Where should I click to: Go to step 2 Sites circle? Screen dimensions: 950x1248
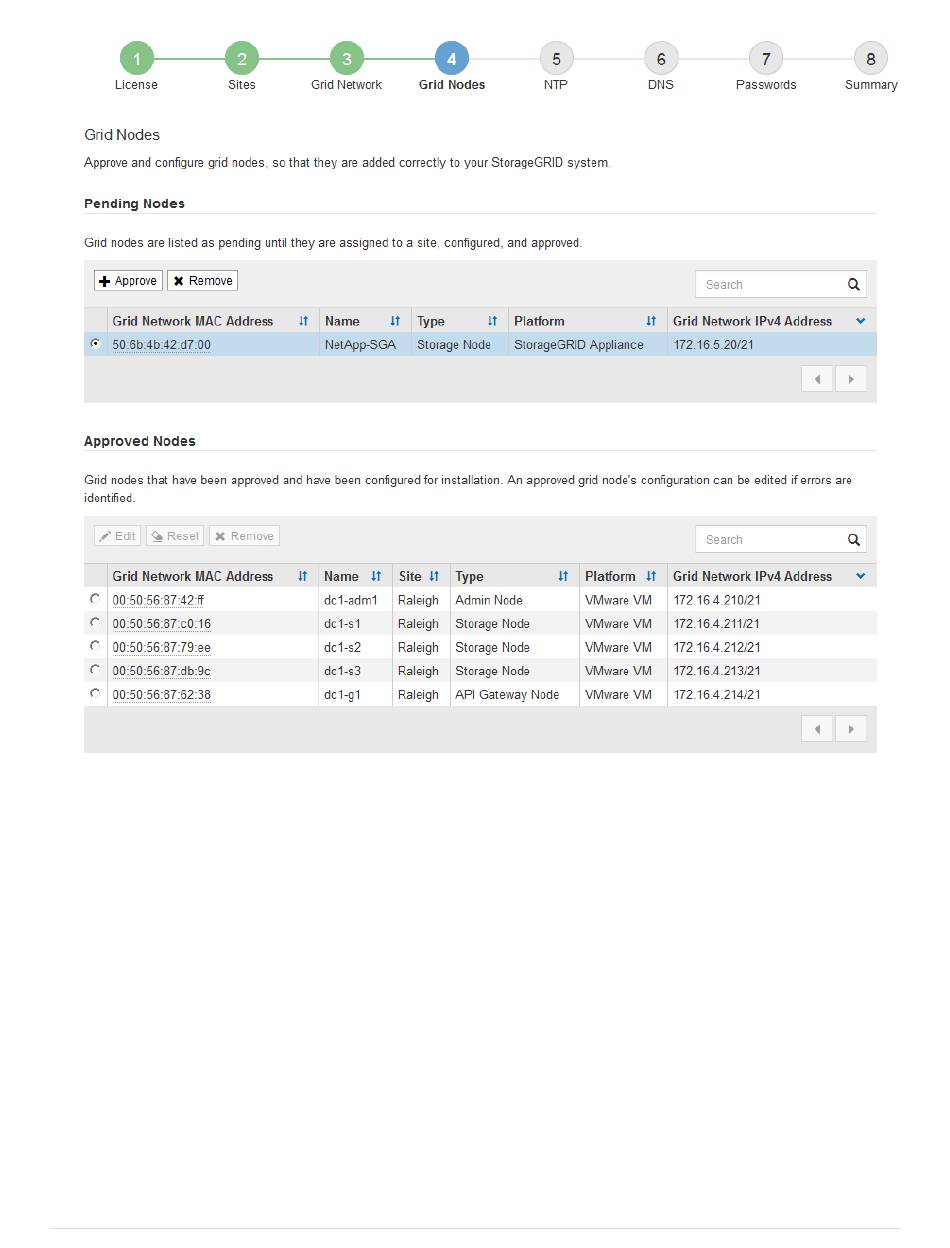[x=241, y=58]
